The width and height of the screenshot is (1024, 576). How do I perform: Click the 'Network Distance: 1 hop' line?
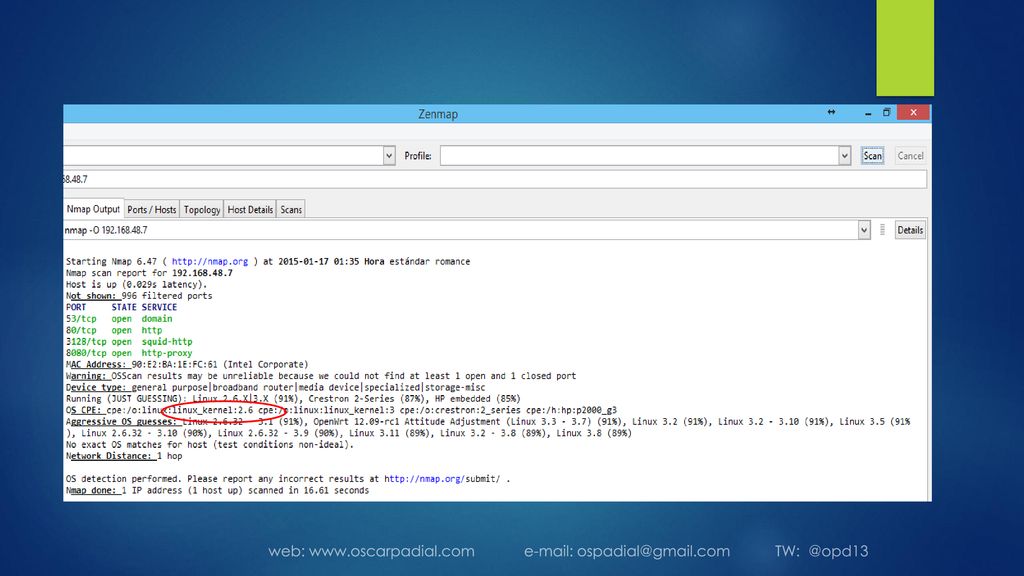pyautogui.click(x=123, y=456)
